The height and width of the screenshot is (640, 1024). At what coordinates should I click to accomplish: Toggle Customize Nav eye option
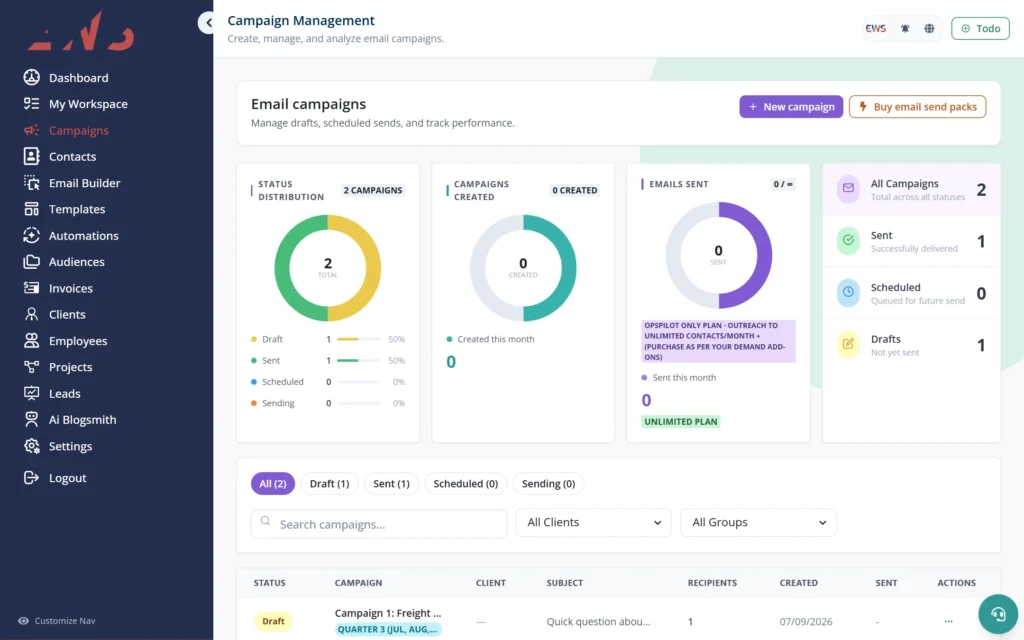[x=57, y=620]
